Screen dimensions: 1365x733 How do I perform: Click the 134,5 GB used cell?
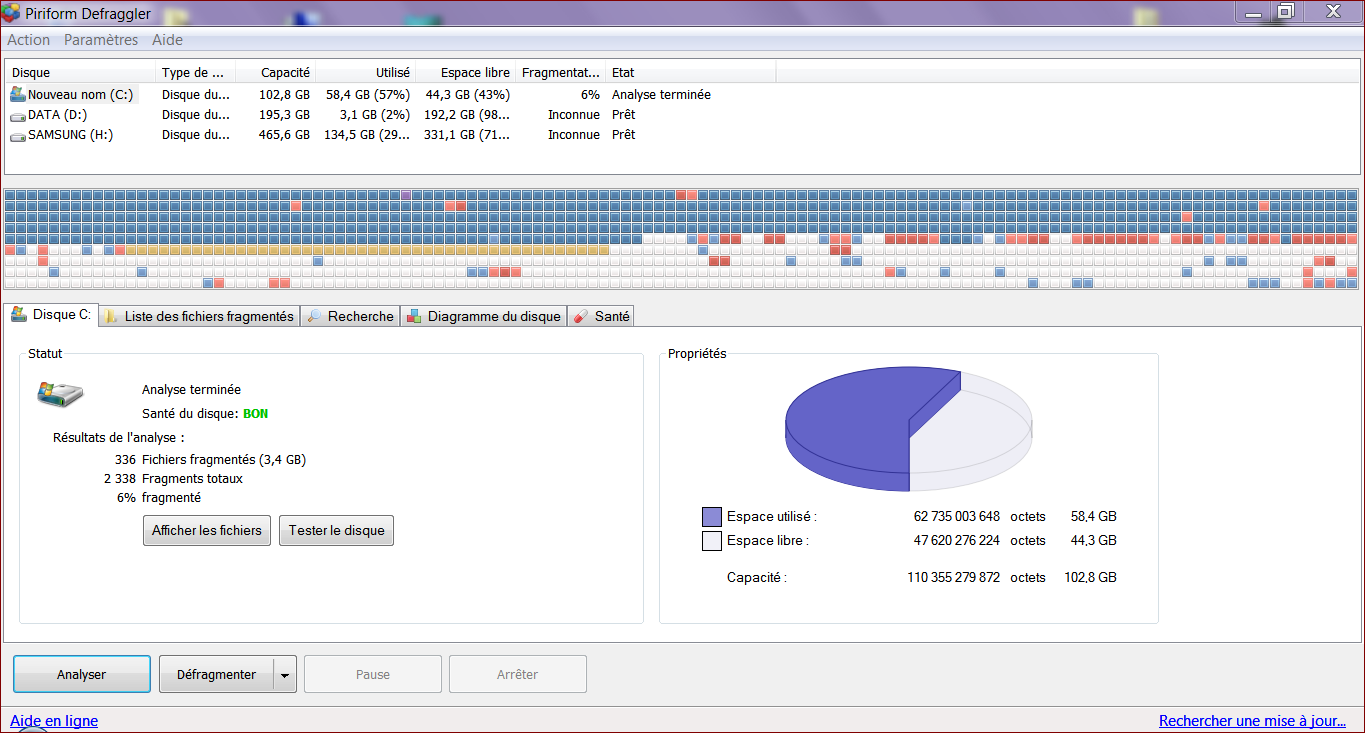[x=367, y=135]
